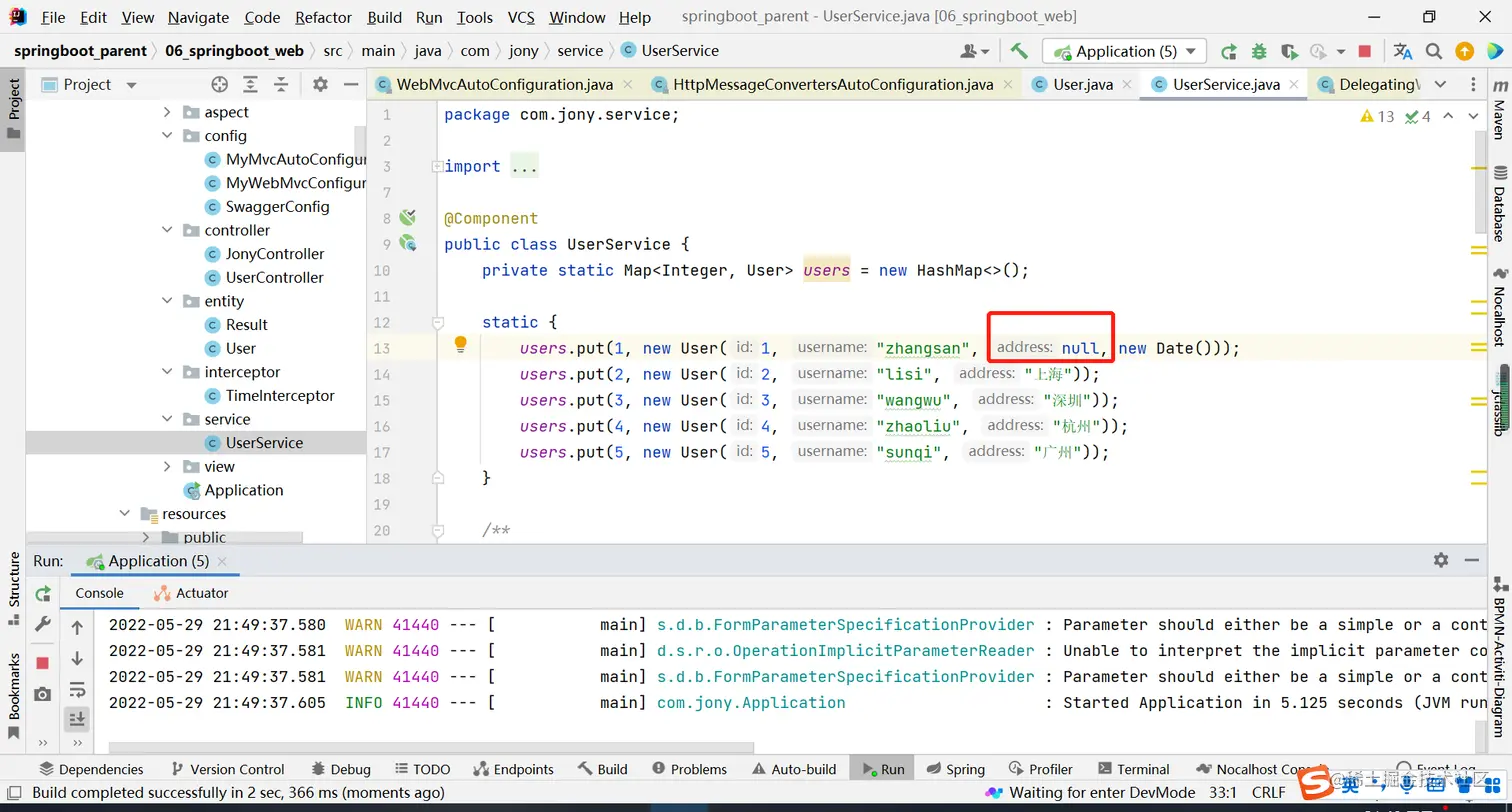The height and width of the screenshot is (812, 1512).
Task: Stop the process in the Run panel
Action: pyautogui.click(x=43, y=663)
